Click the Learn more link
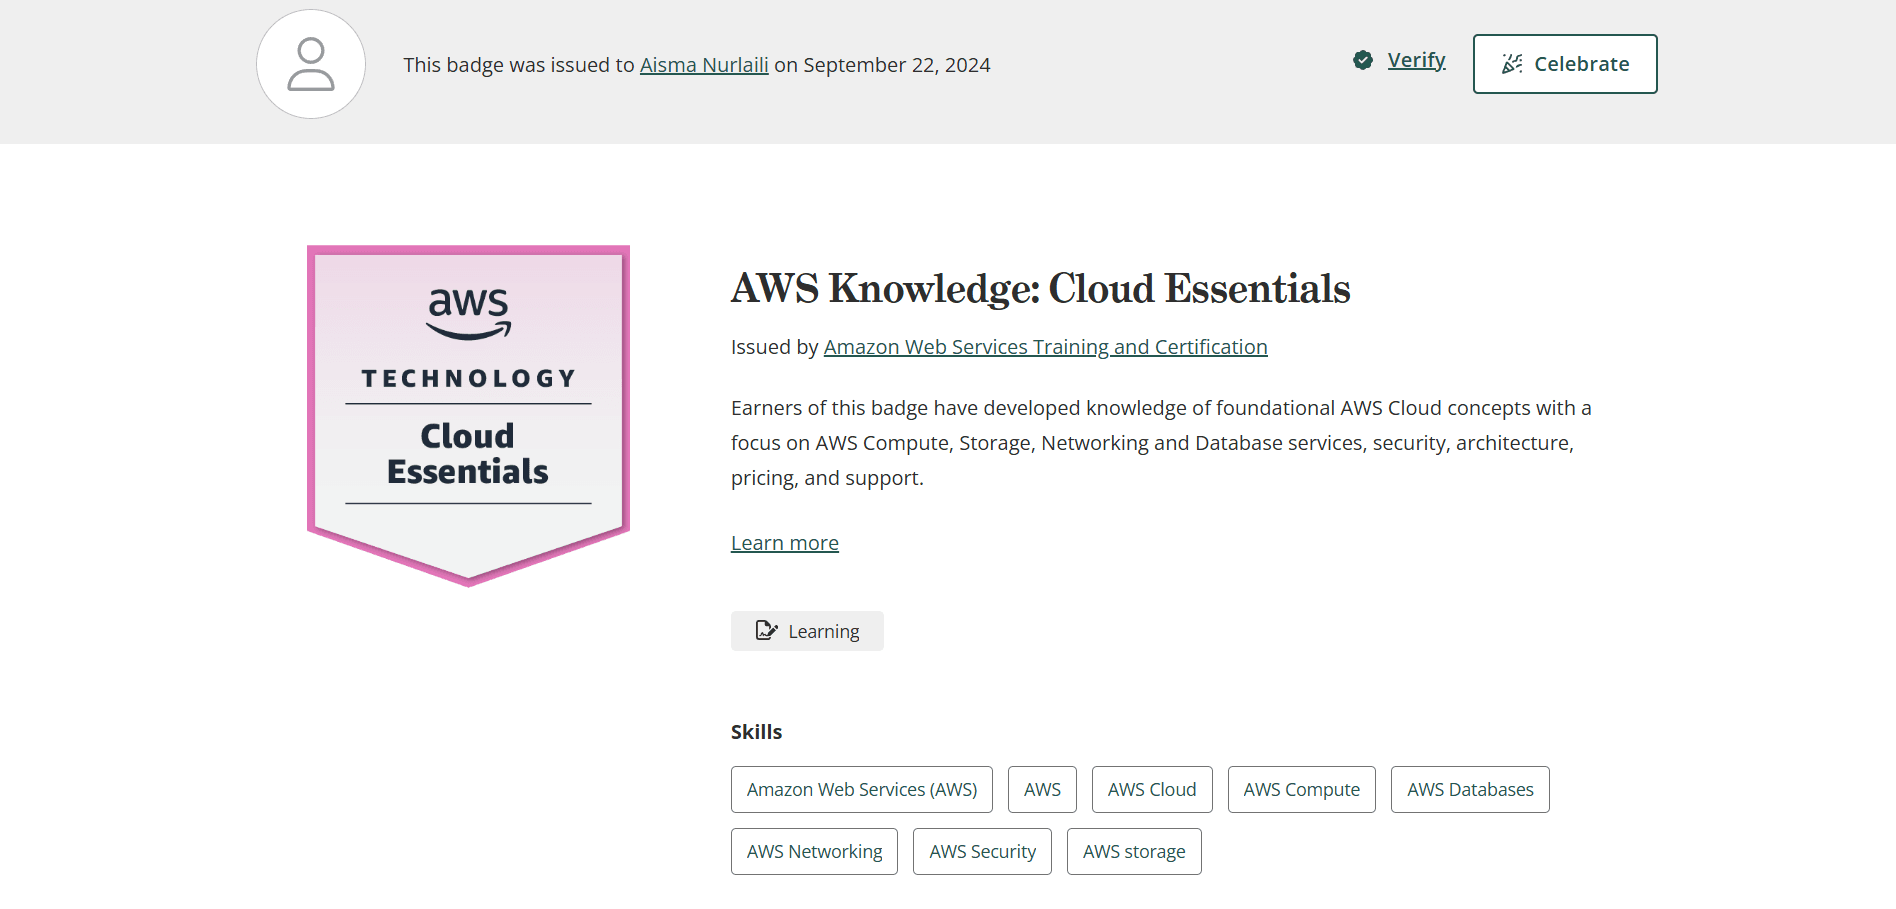This screenshot has height=909, width=1896. pos(785,543)
